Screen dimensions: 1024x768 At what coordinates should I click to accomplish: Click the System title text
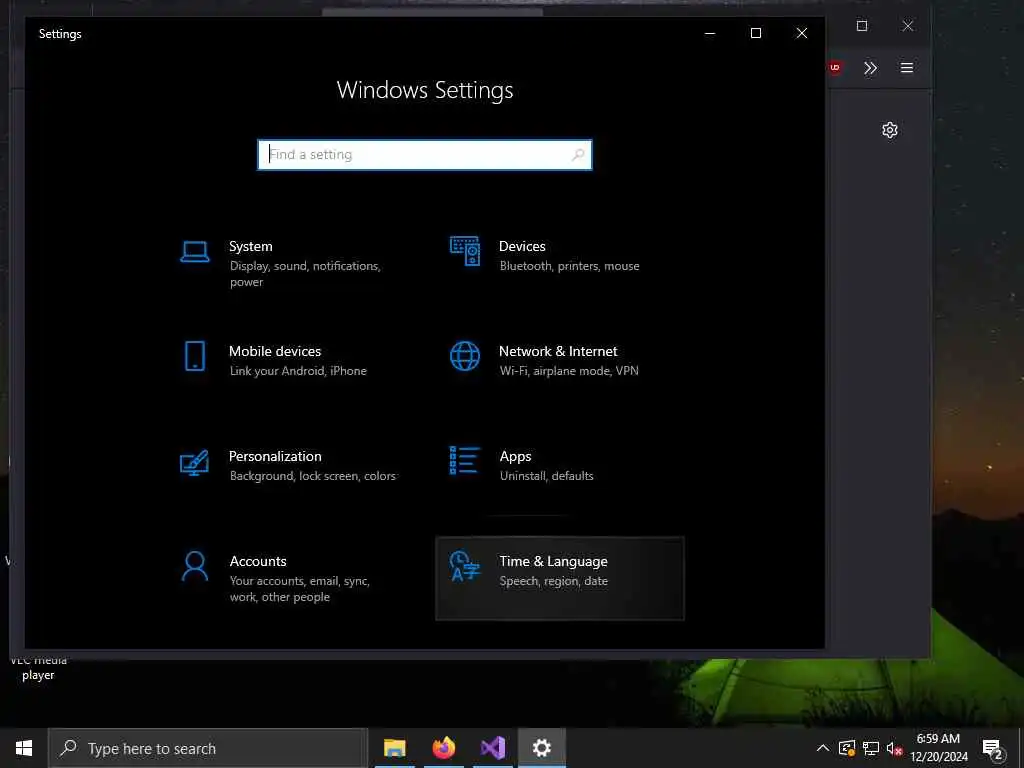coord(251,246)
